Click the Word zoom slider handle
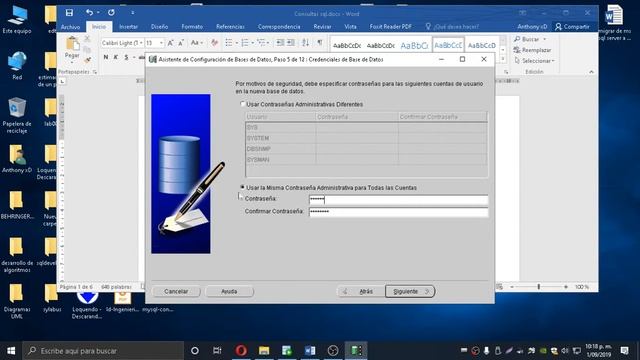This screenshot has height=360, width=640. point(538,287)
